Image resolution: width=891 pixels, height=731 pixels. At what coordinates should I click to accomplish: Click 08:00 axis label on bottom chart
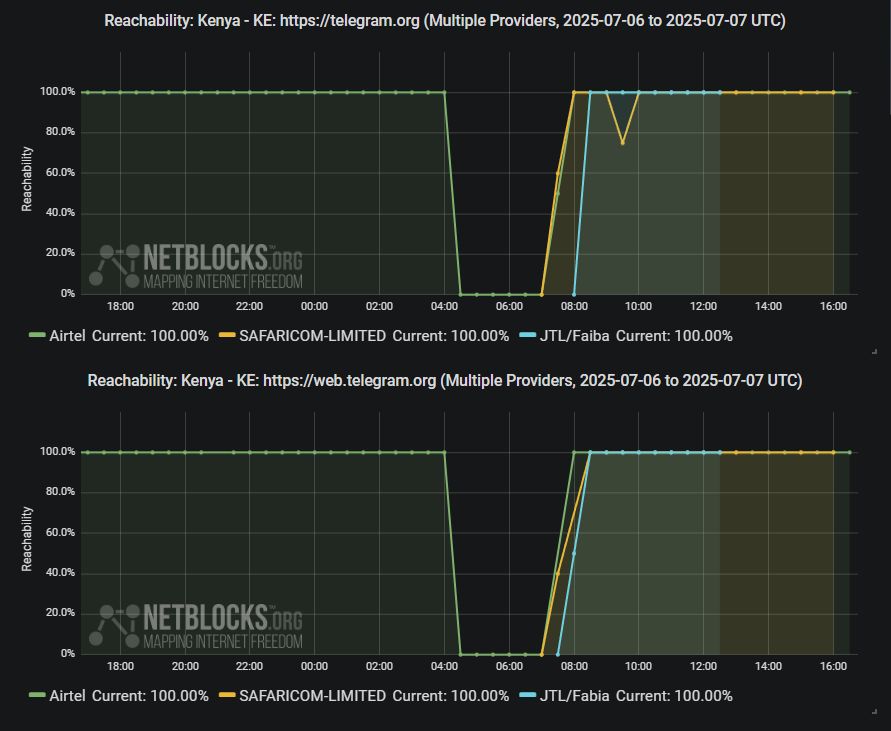(x=574, y=666)
